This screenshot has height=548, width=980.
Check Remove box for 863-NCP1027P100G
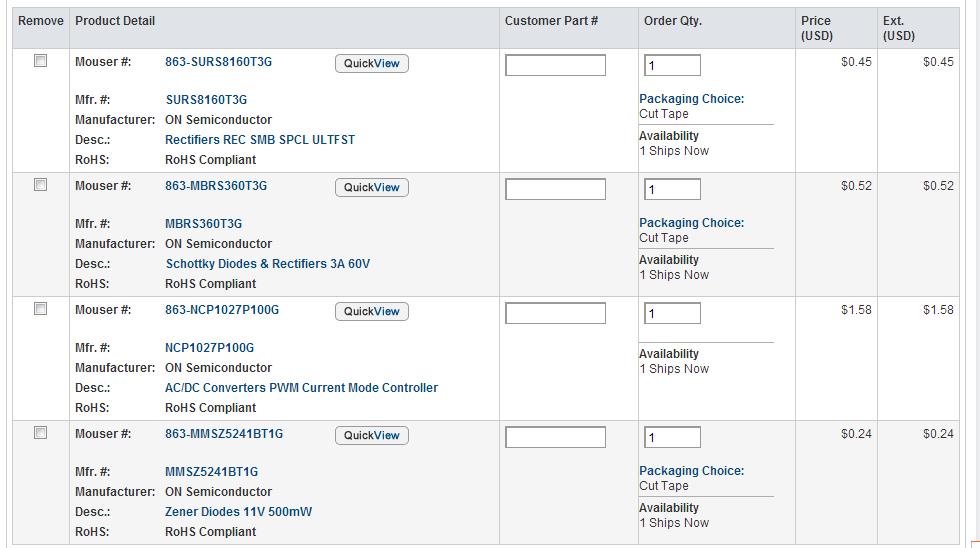(x=41, y=309)
